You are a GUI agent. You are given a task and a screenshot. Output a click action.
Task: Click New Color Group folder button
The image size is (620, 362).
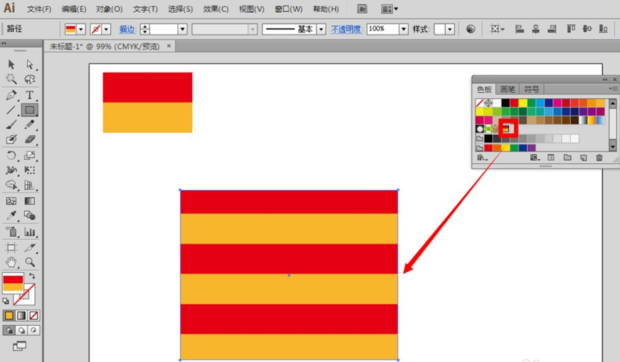point(567,158)
